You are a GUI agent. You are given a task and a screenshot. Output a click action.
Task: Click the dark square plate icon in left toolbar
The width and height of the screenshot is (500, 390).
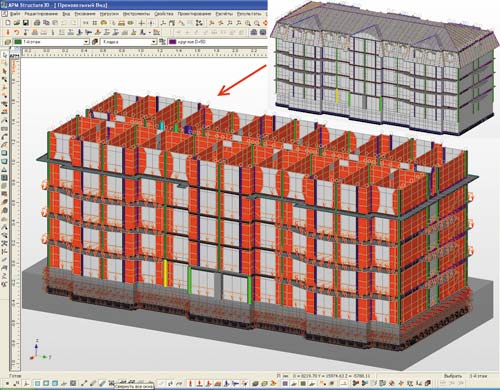pos(4,178)
